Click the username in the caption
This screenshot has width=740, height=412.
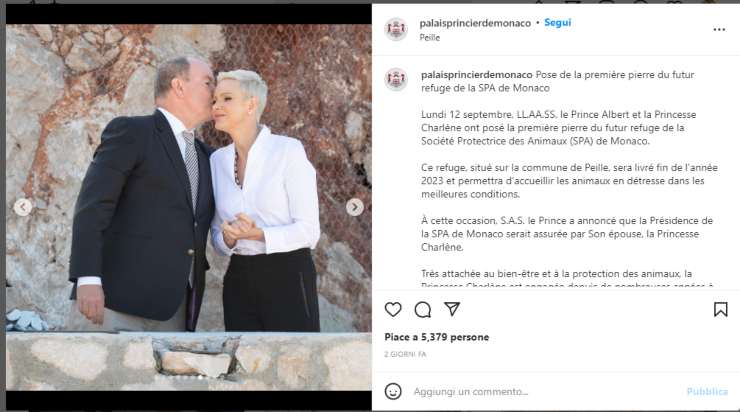pos(477,75)
